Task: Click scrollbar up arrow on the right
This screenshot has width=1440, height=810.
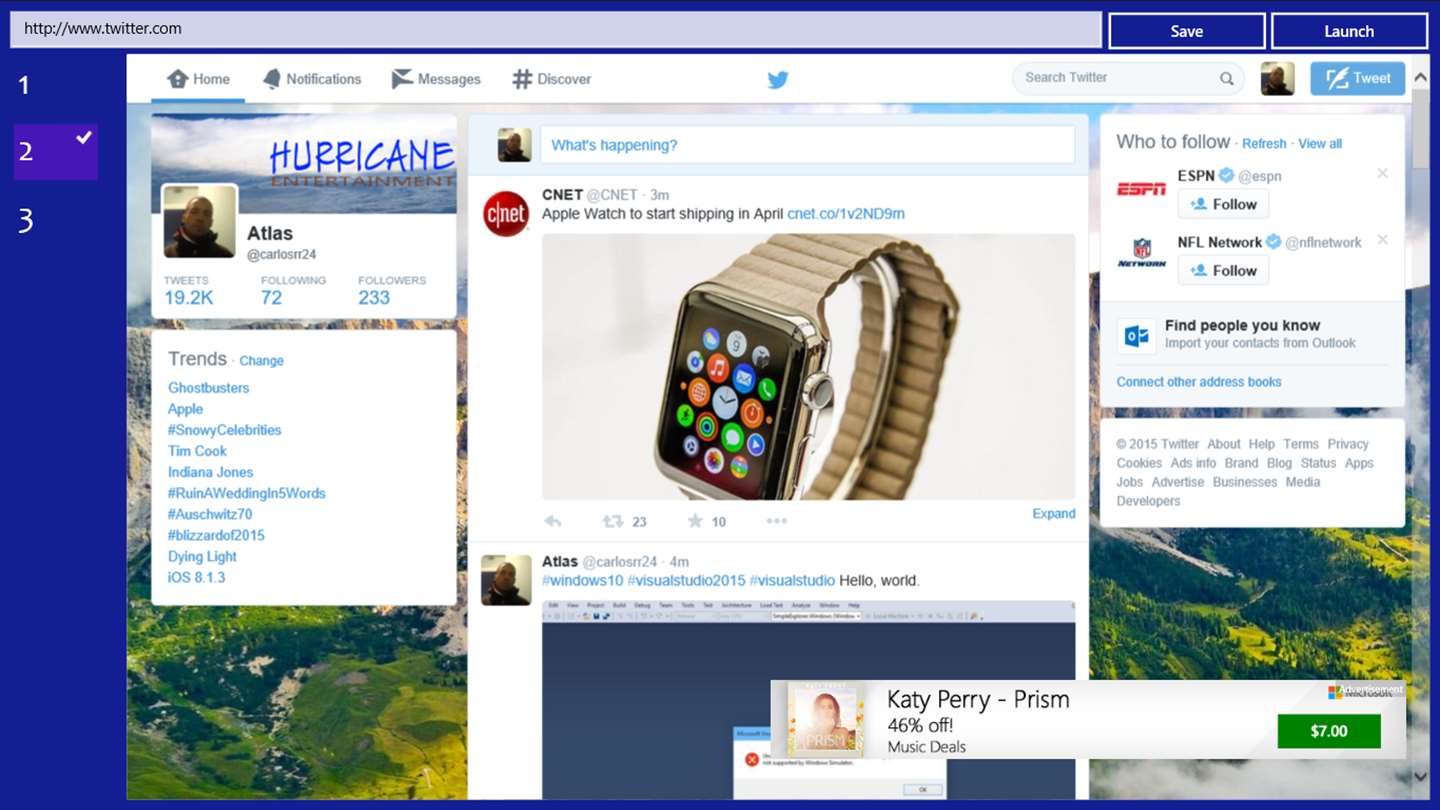Action: point(1420,78)
